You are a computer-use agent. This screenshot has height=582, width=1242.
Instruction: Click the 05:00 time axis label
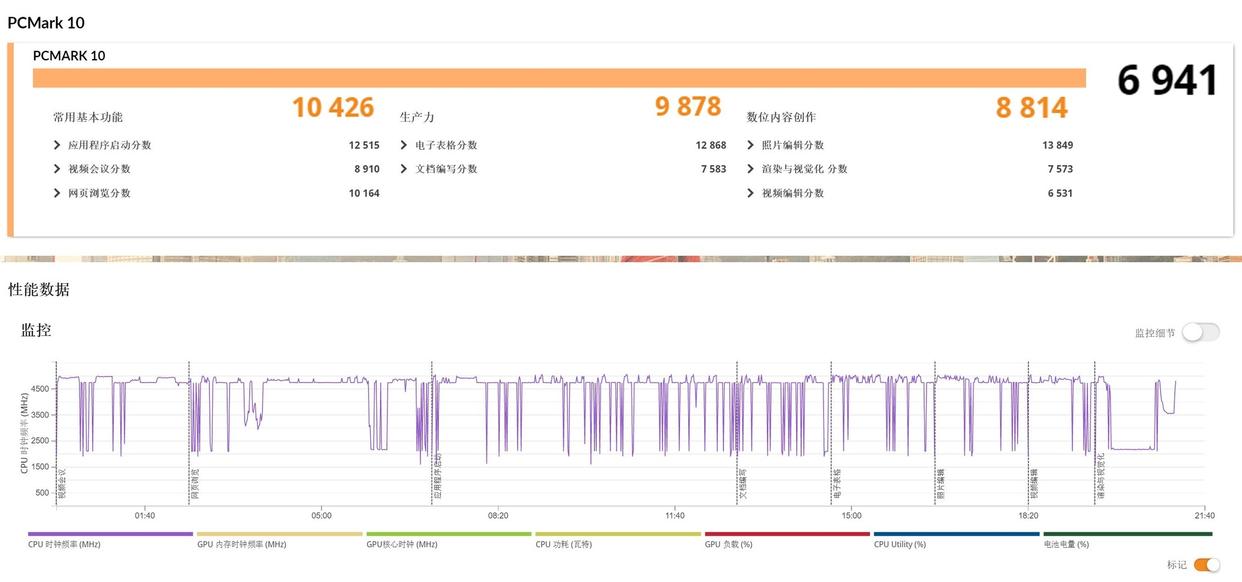321,516
